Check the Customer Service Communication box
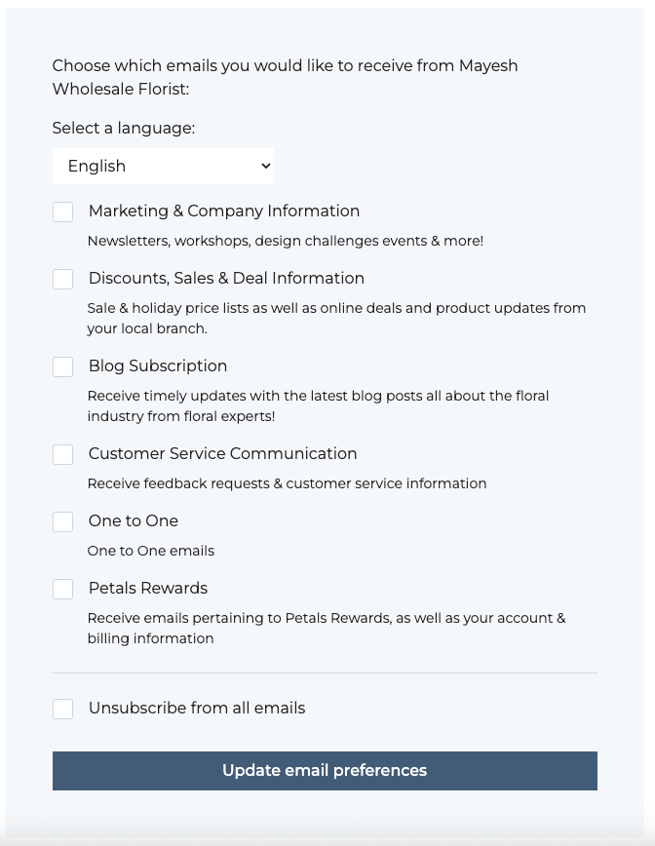The image size is (655, 846). (x=63, y=454)
